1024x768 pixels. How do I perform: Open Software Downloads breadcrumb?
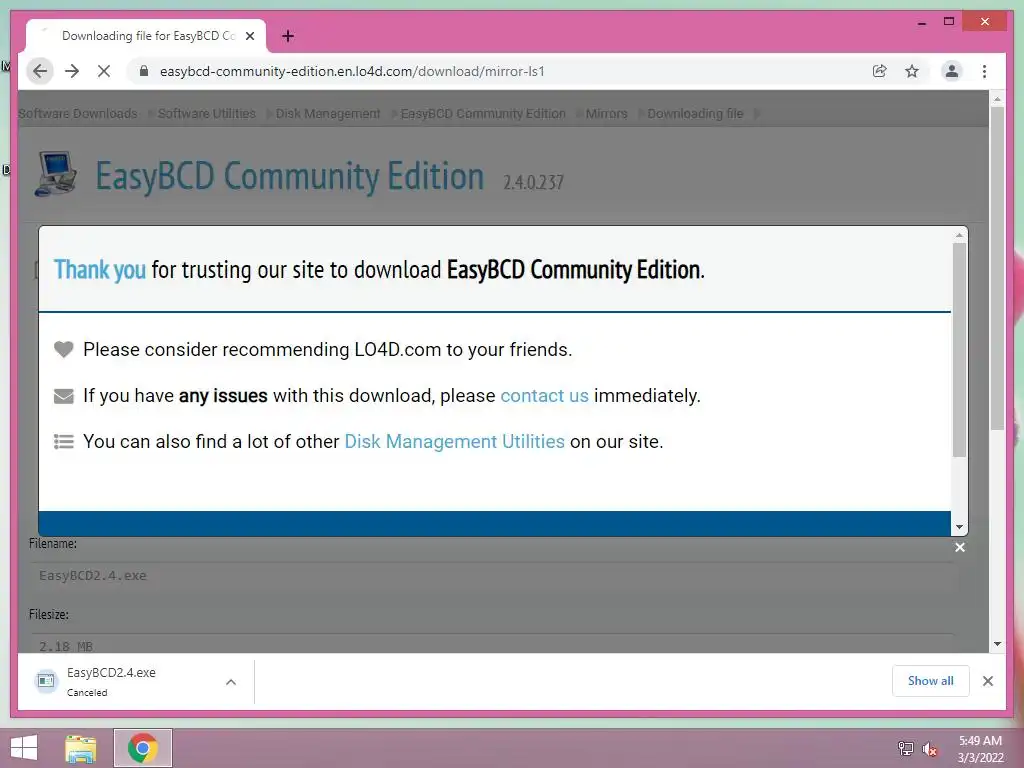coord(78,114)
